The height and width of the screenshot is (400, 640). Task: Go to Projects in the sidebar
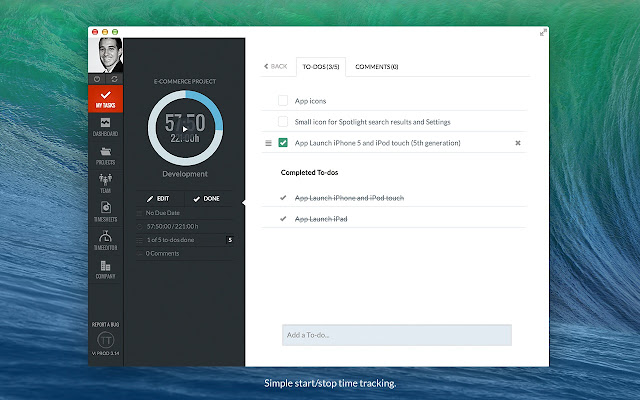pos(105,156)
